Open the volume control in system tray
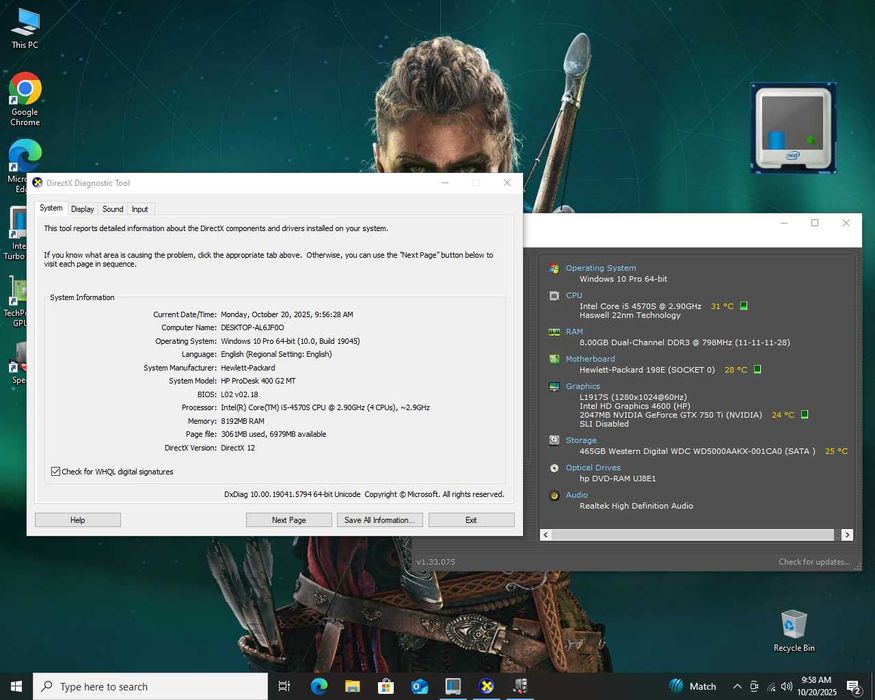Image resolution: width=875 pixels, height=700 pixels. point(787,687)
